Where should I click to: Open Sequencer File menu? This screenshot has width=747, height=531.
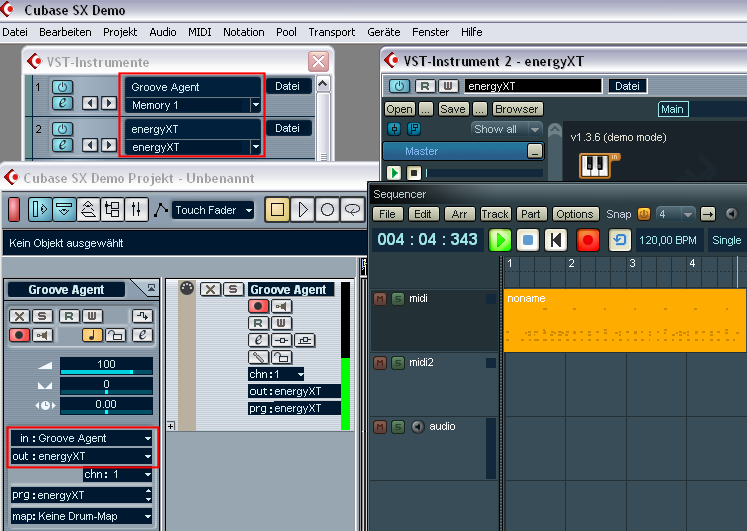tap(387, 214)
